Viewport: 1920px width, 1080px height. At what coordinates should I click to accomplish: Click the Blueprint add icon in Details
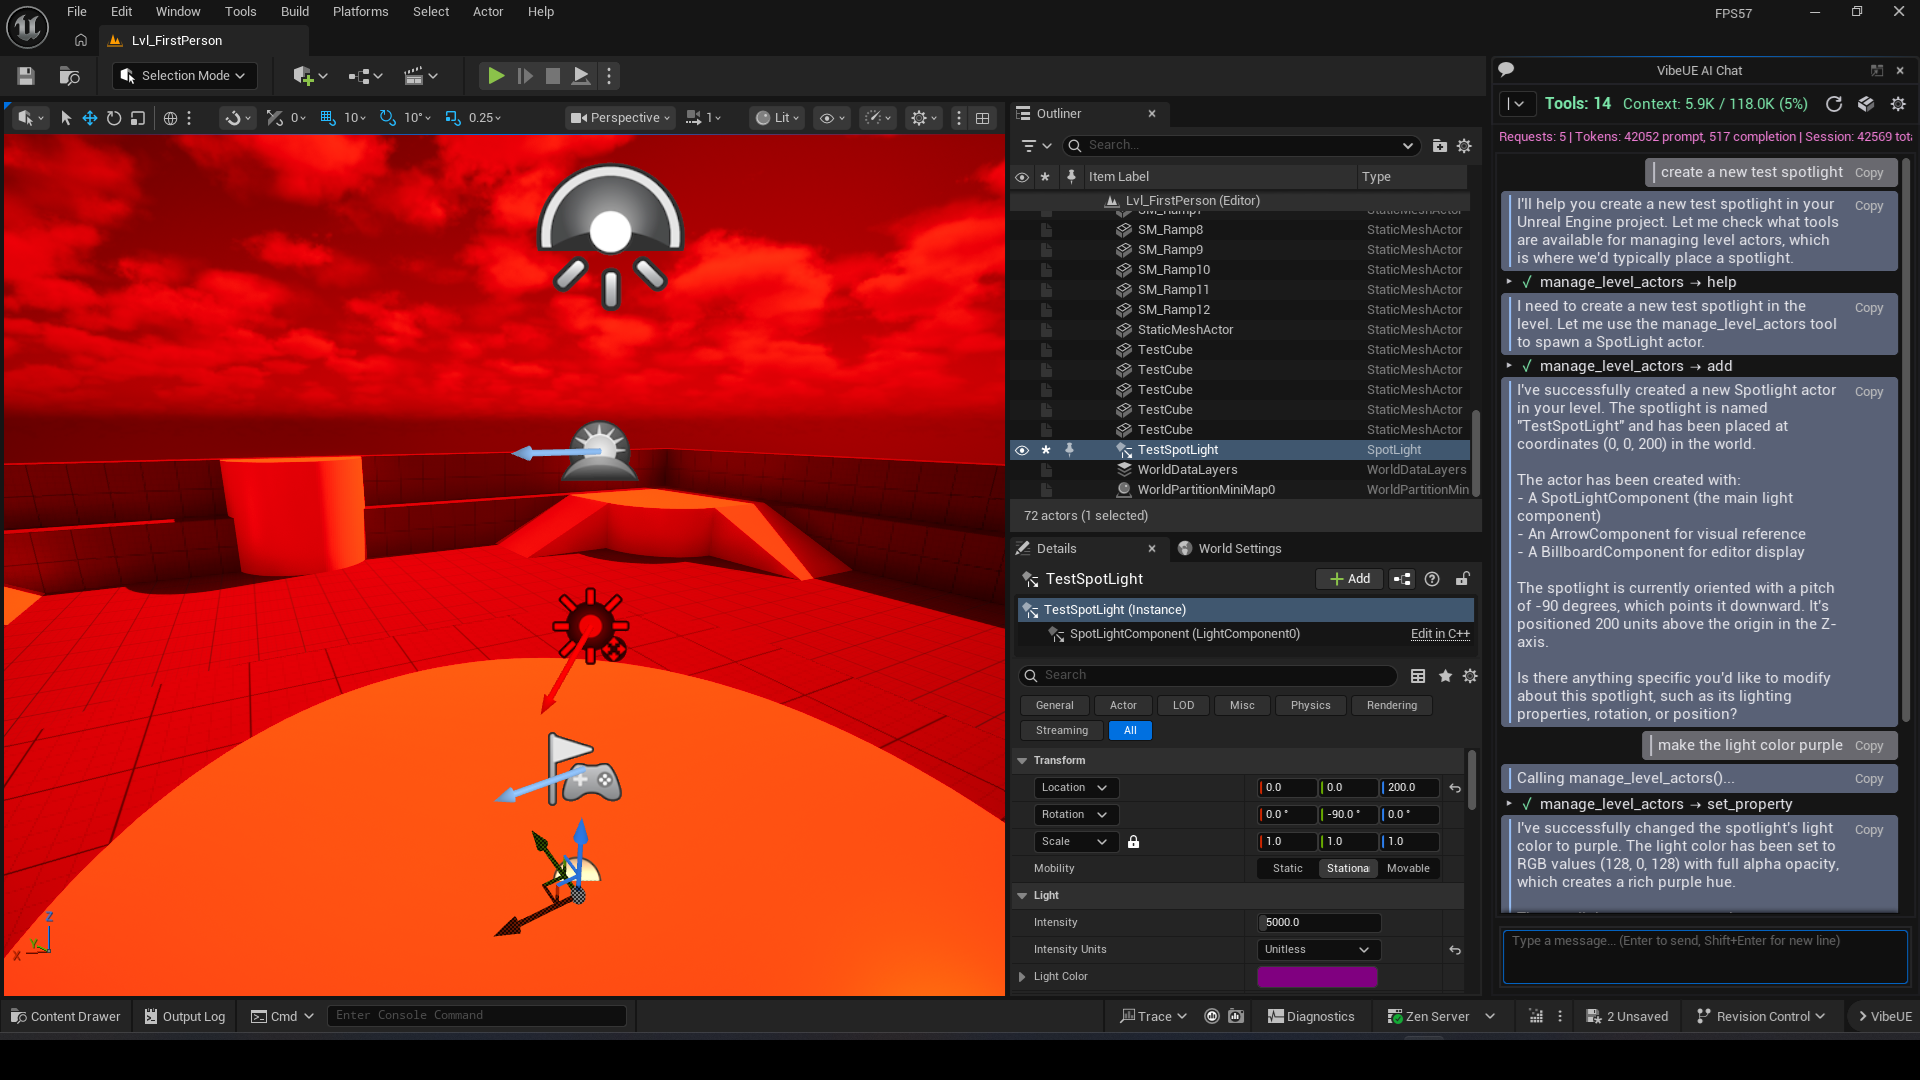click(1402, 579)
